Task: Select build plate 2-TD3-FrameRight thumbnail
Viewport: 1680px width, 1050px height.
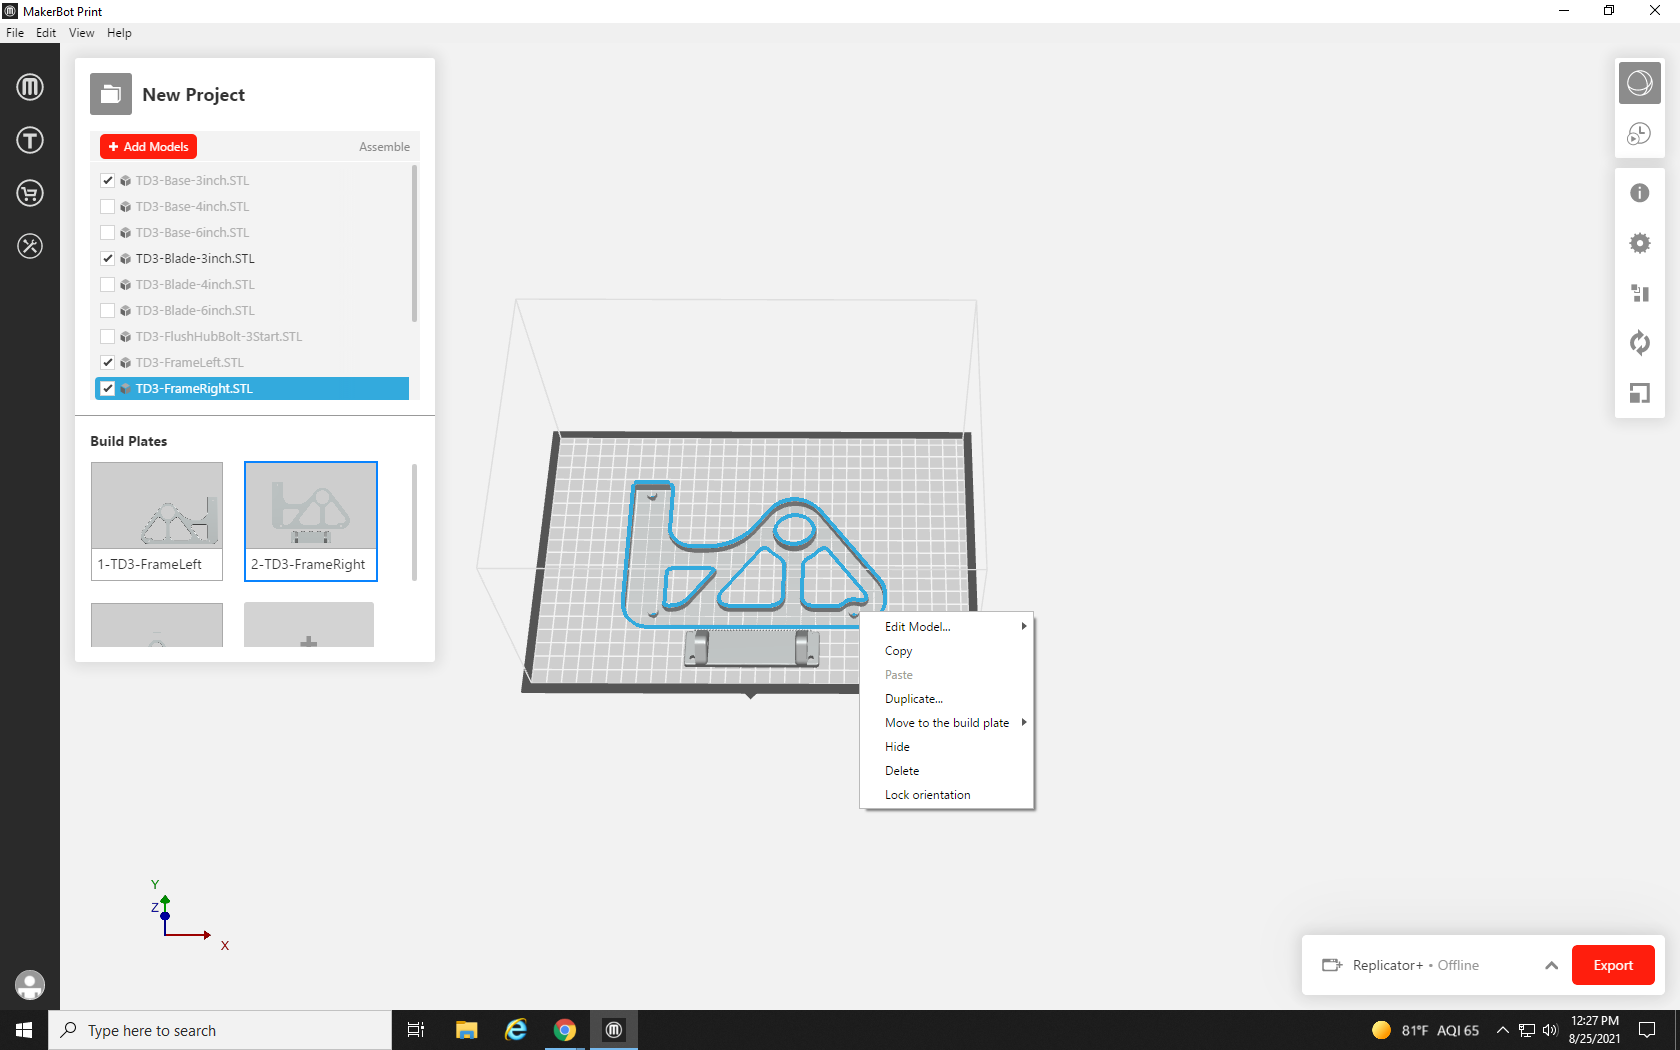Action: [311, 521]
